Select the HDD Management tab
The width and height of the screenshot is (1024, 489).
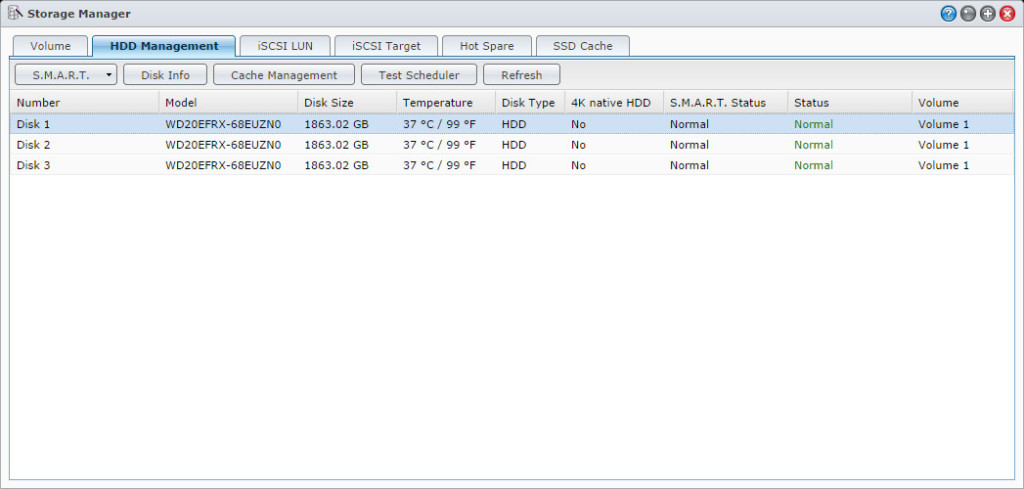[164, 46]
